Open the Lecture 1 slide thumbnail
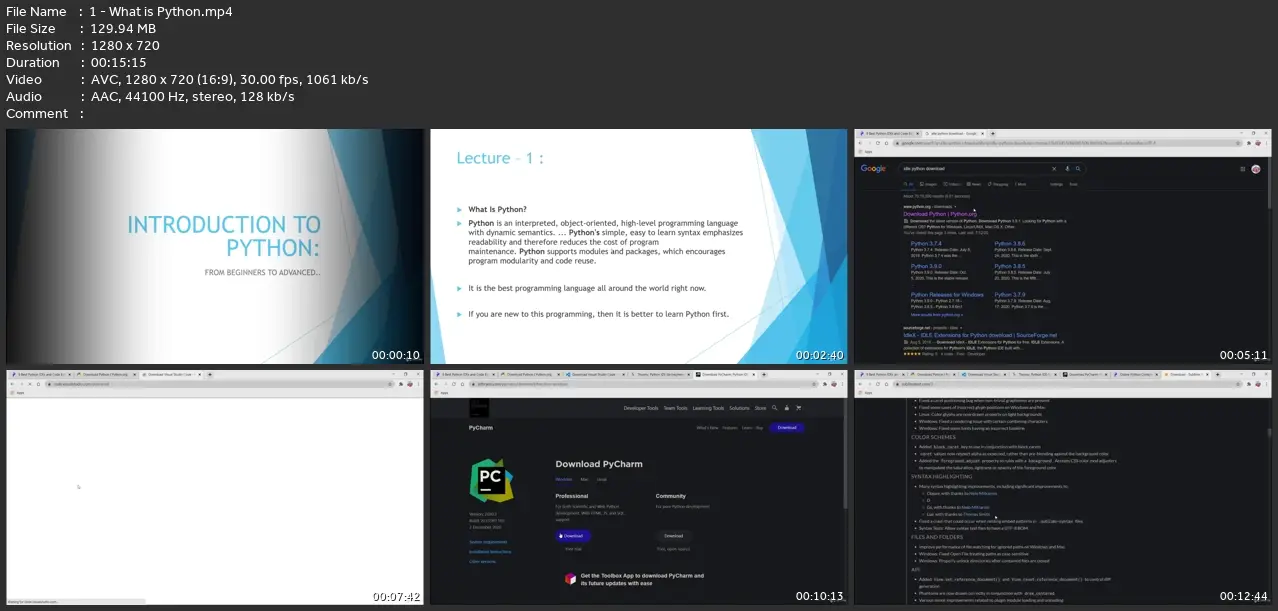 [638, 246]
